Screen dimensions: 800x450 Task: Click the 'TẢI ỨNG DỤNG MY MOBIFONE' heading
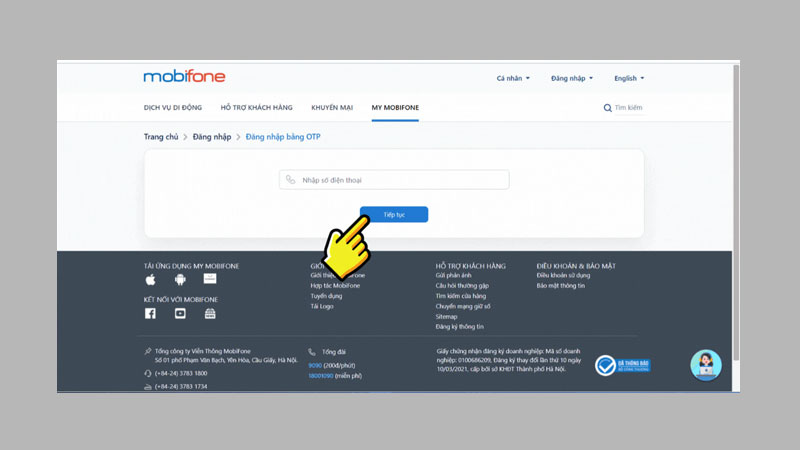(191, 266)
